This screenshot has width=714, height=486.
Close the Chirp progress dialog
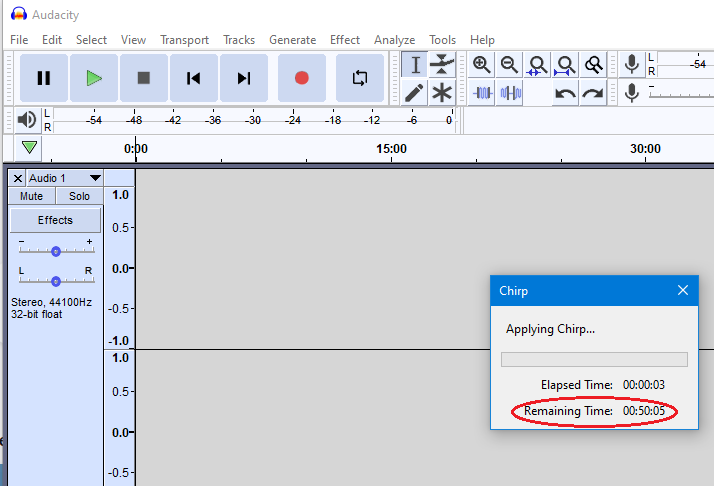(683, 290)
